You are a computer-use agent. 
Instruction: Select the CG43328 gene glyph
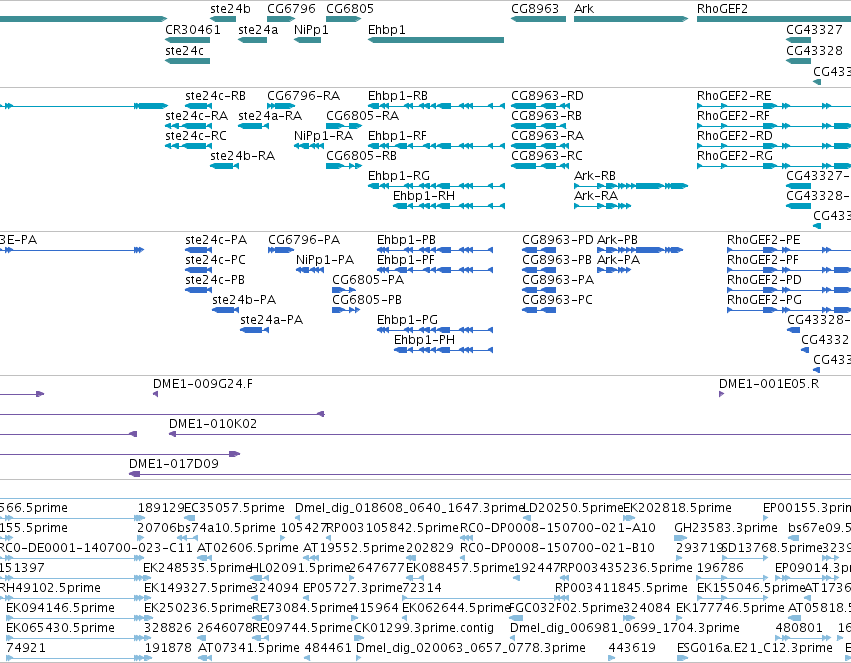pyautogui.click(x=798, y=61)
